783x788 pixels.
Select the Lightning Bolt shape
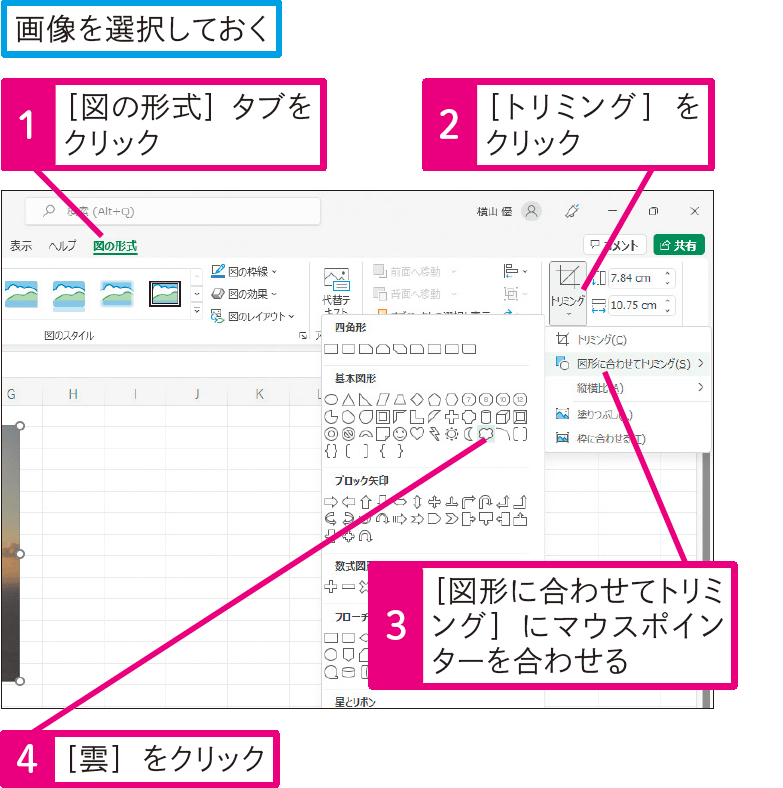click(x=434, y=433)
